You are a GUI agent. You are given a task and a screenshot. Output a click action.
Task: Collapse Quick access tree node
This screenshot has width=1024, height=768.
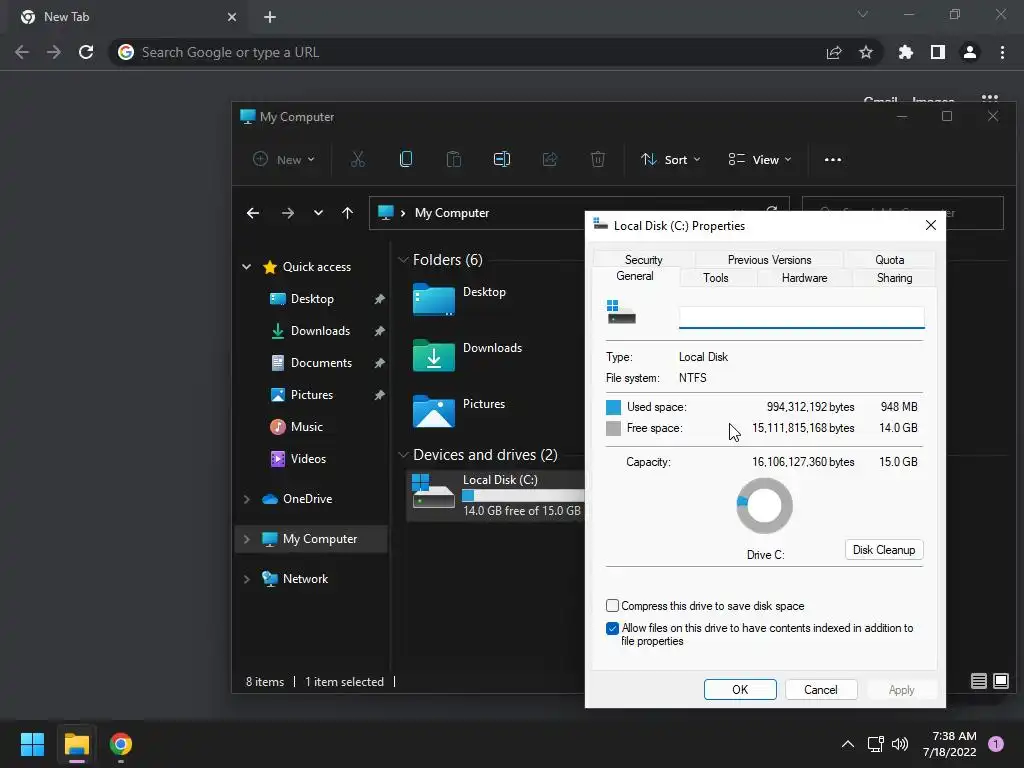tap(246, 266)
